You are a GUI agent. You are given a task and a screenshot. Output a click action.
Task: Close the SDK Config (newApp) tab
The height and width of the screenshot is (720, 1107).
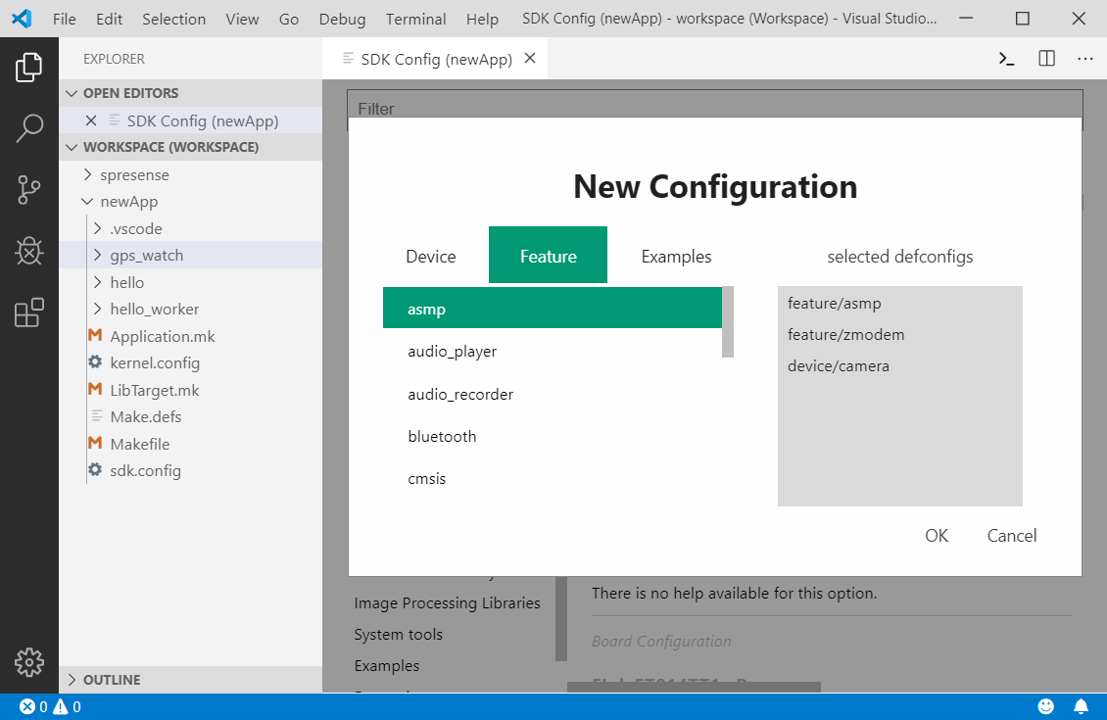(x=530, y=59)
